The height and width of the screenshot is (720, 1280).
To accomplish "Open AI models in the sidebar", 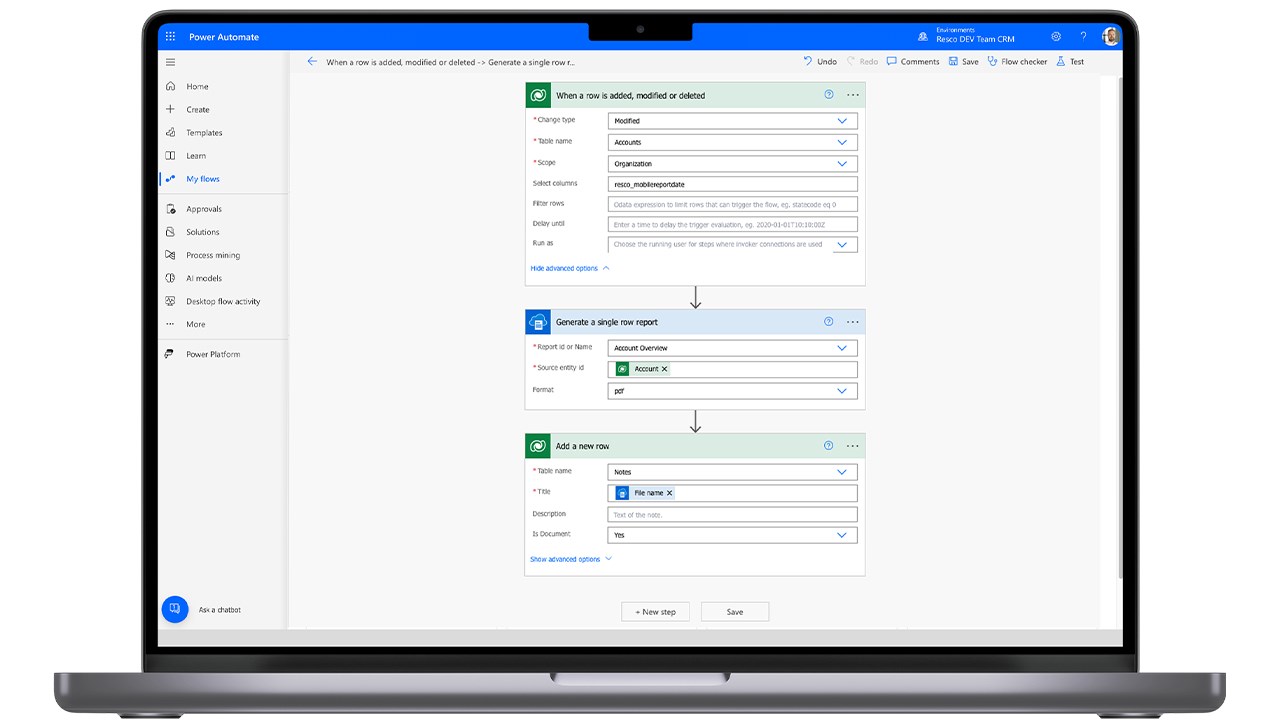I will 204,278.
